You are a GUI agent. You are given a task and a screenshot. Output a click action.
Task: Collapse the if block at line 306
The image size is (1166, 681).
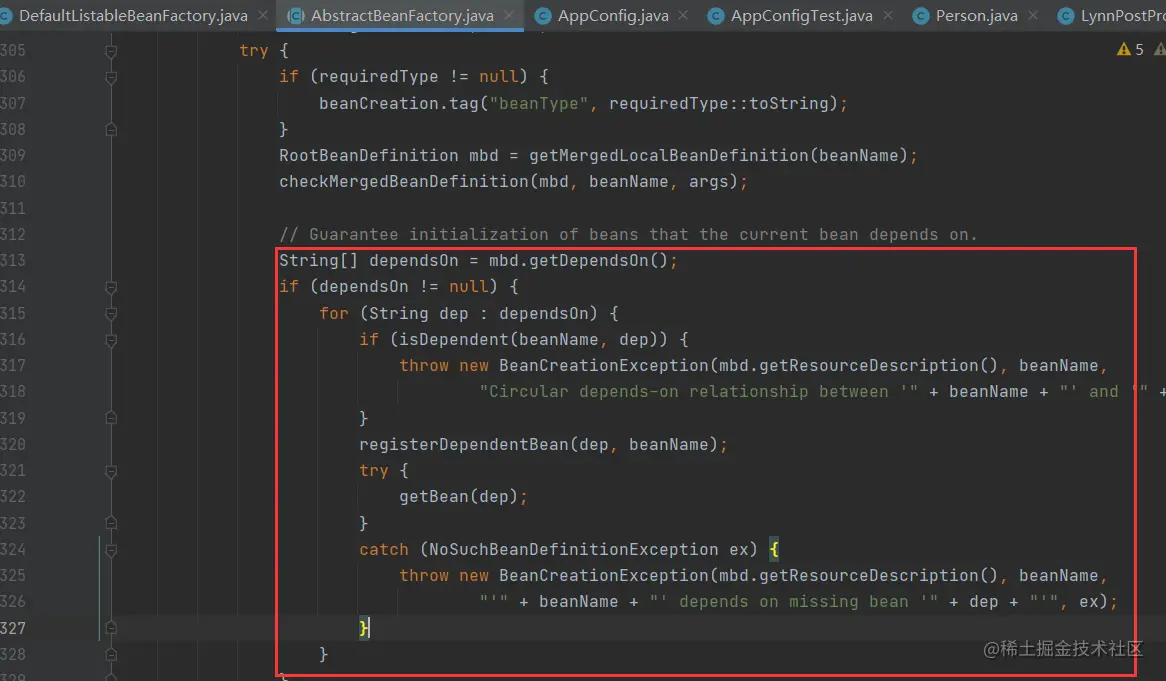(111, 77)
